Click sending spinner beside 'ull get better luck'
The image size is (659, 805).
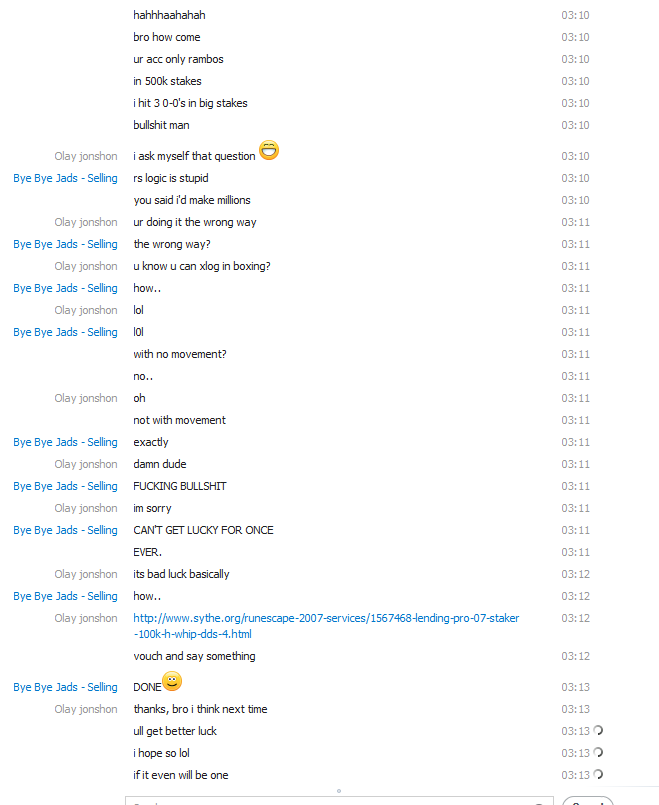click(x=598, y=730)
